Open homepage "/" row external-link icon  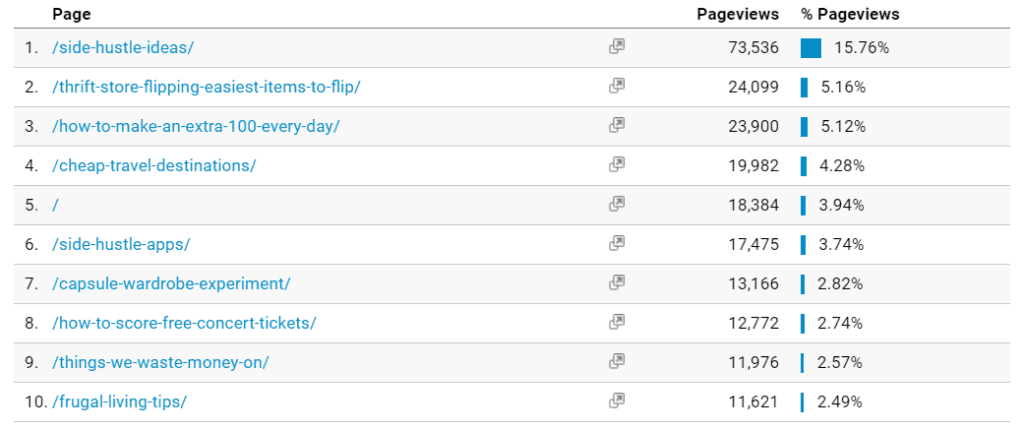(x=616, y=204)
